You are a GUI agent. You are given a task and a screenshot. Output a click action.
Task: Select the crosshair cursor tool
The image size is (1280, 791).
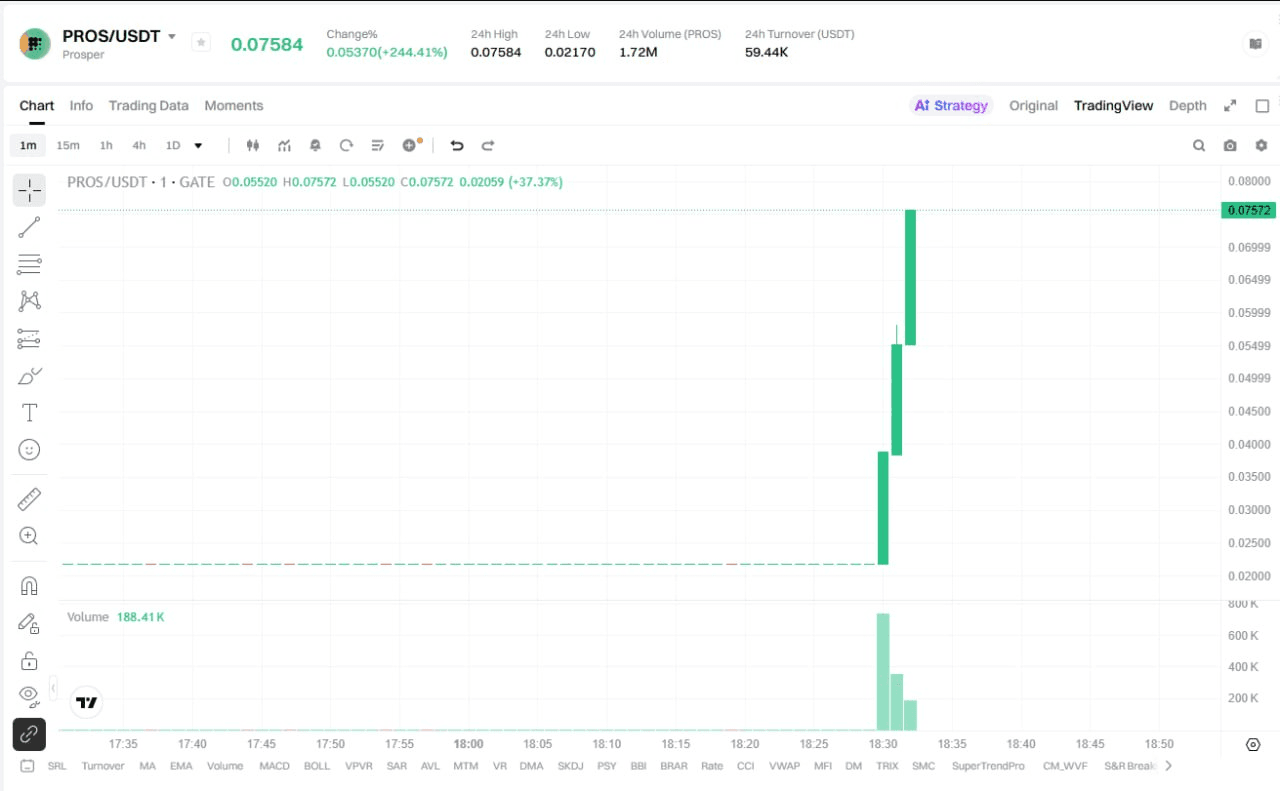pos(29,190)
